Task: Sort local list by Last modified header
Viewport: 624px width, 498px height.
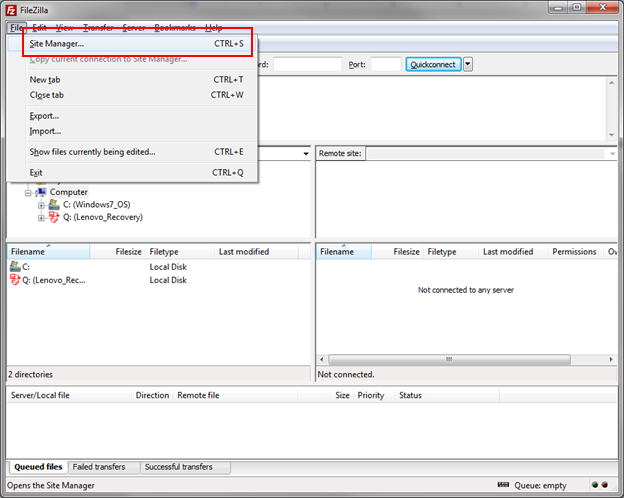Action: click(256, 252)
